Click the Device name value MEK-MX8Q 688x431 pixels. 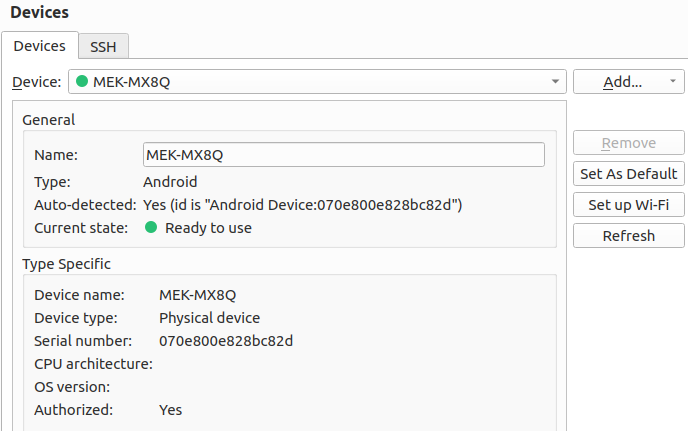coord(197,295)
